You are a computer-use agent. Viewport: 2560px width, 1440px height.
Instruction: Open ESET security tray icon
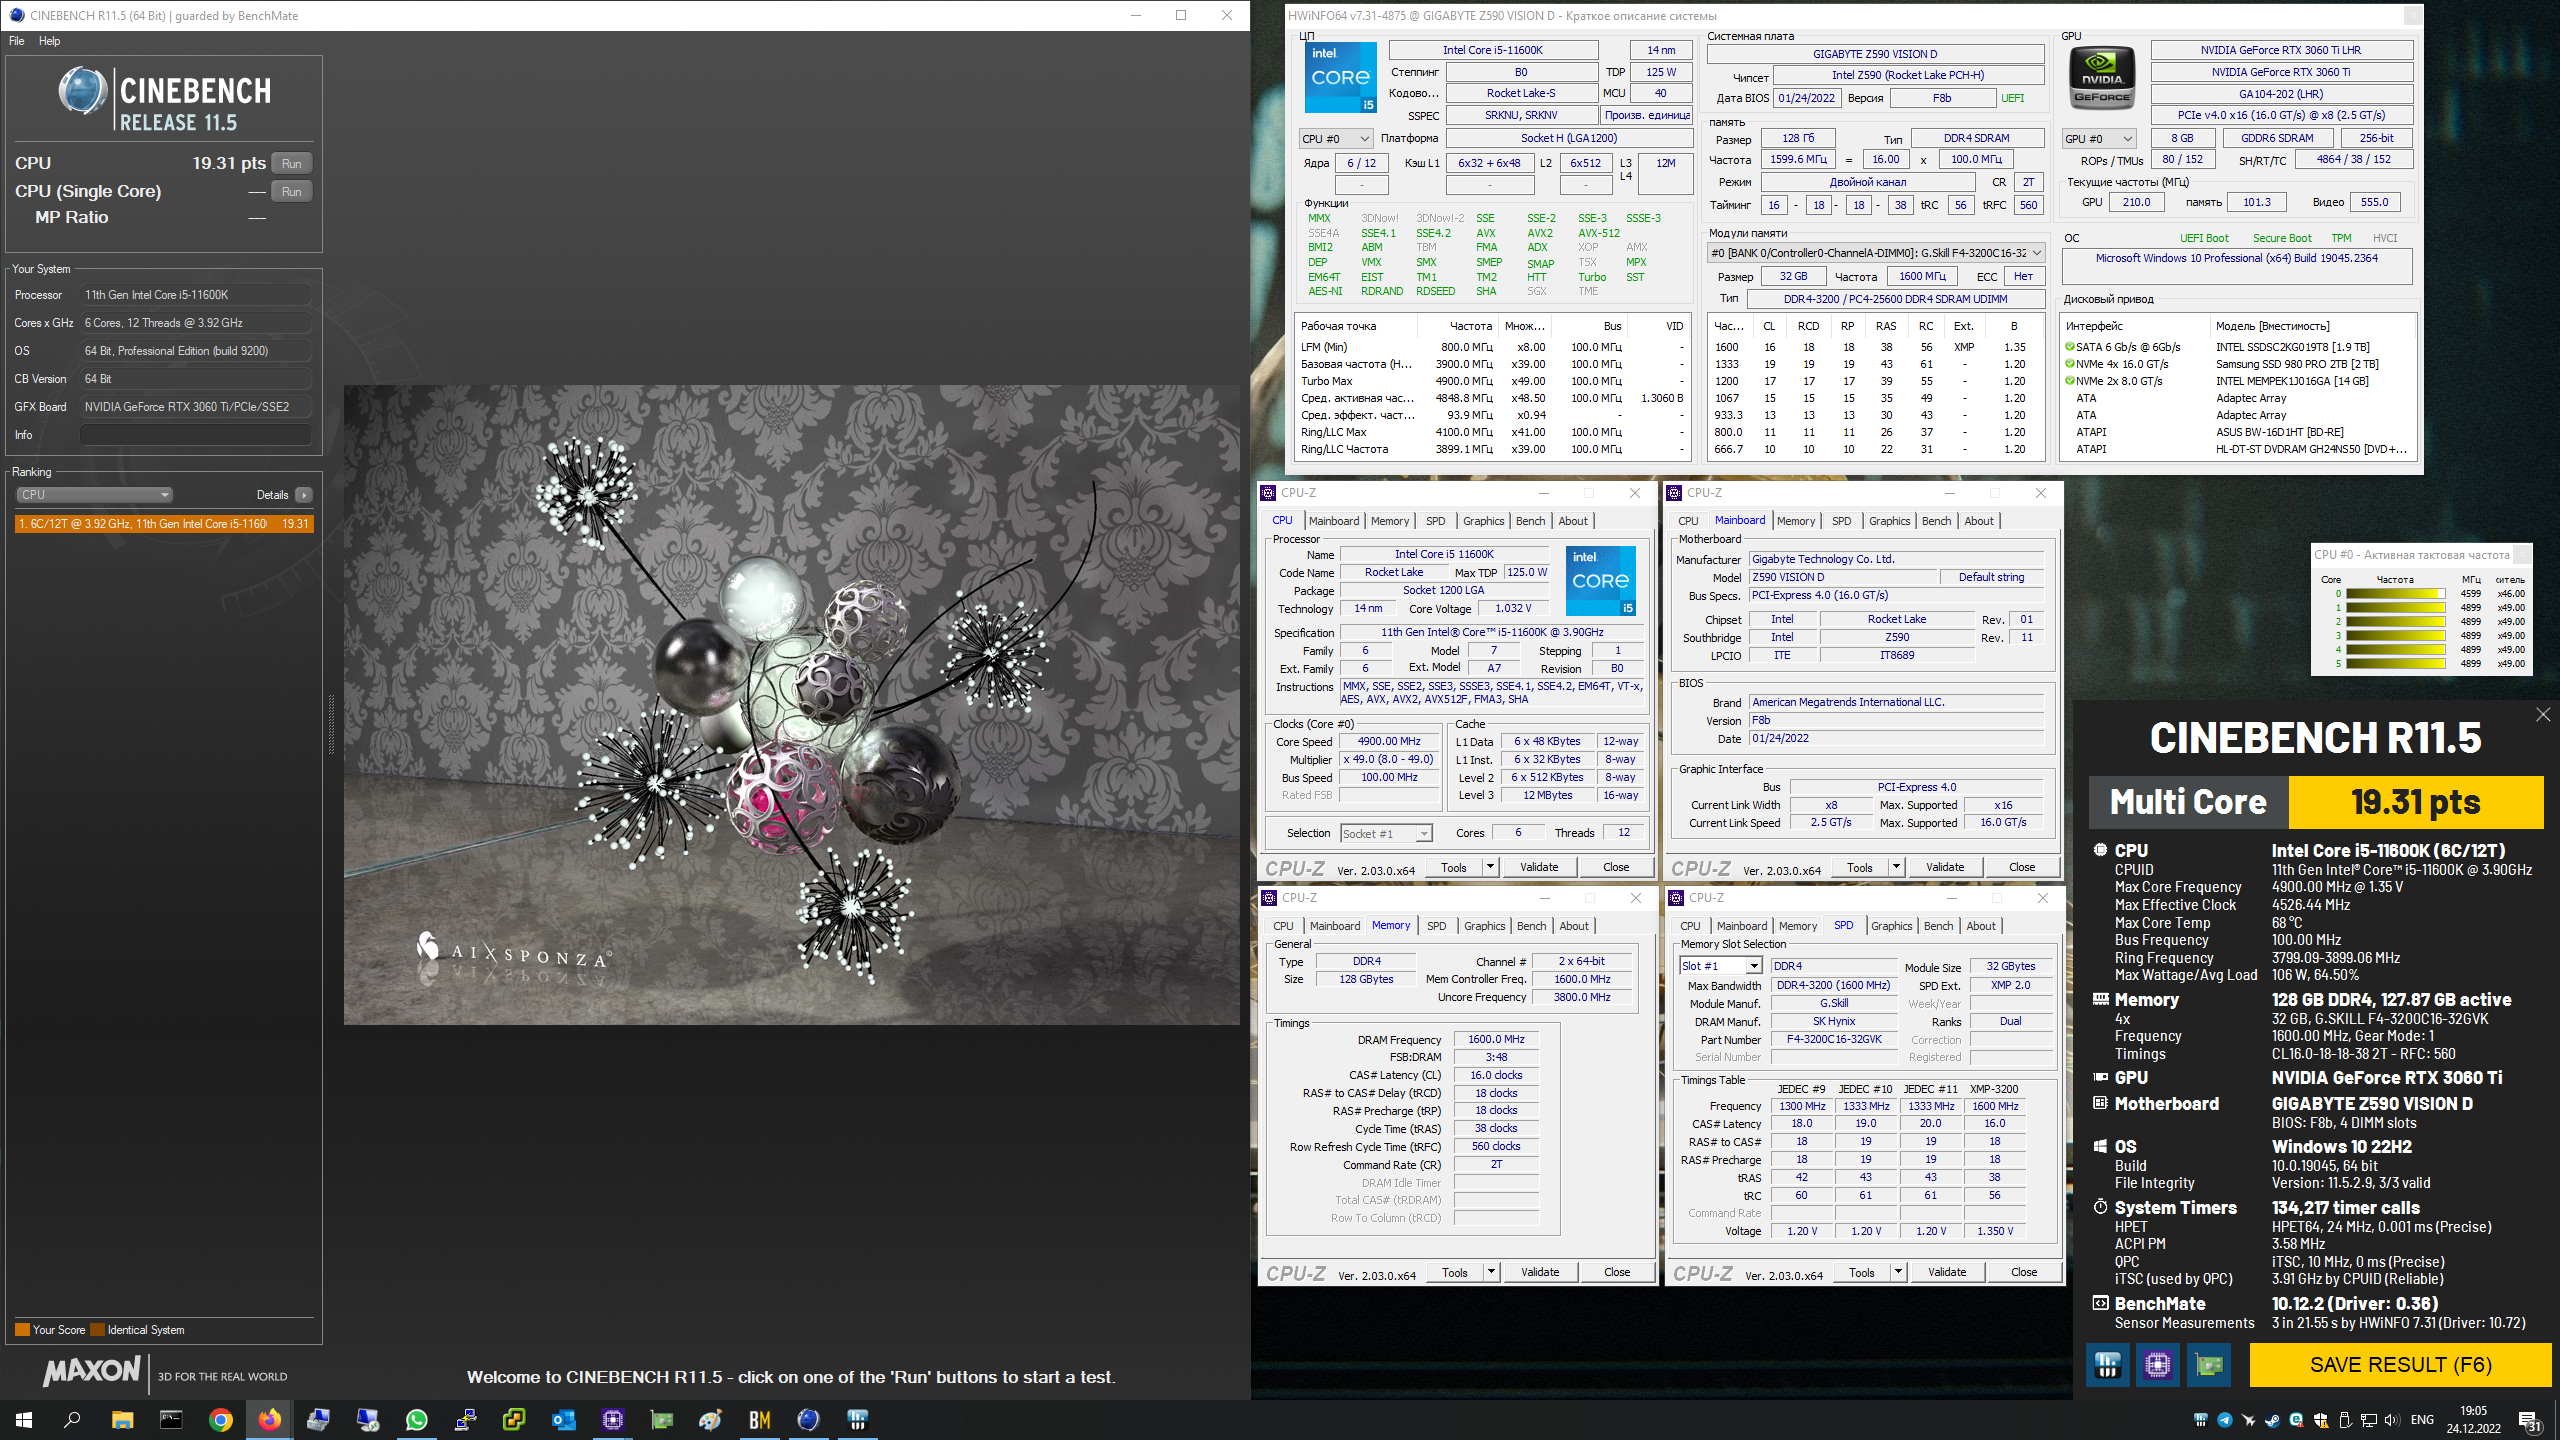pos(2296,1420)
